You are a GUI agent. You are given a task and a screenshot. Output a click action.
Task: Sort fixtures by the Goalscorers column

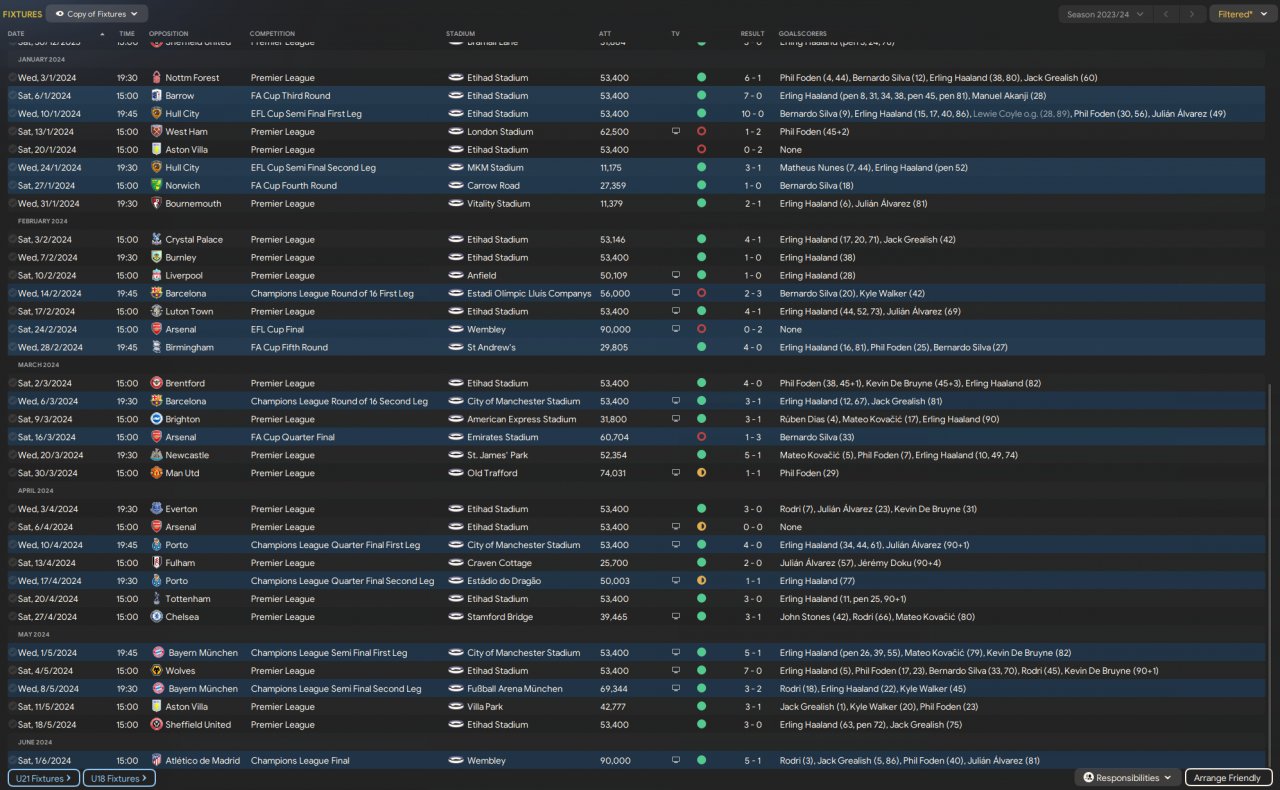pos(803,34)
